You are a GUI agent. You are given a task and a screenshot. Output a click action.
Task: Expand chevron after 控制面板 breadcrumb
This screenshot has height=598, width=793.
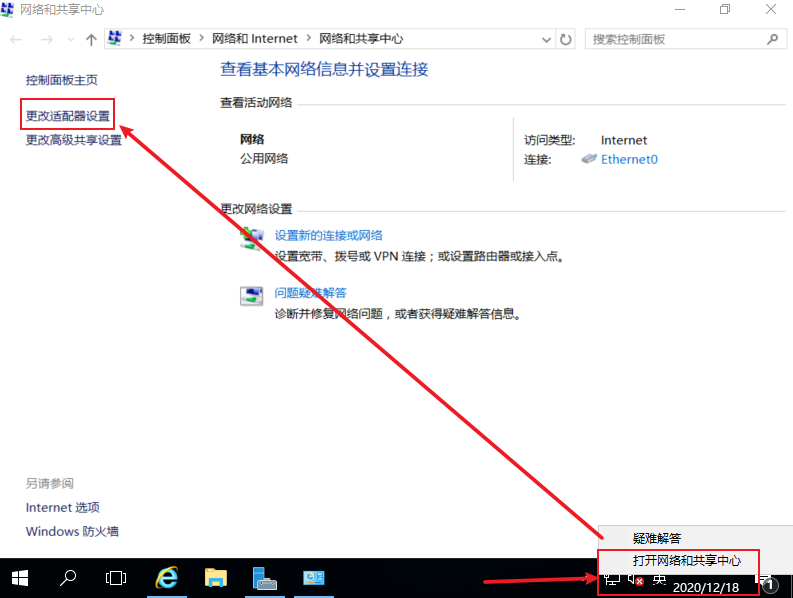[201, 38]
